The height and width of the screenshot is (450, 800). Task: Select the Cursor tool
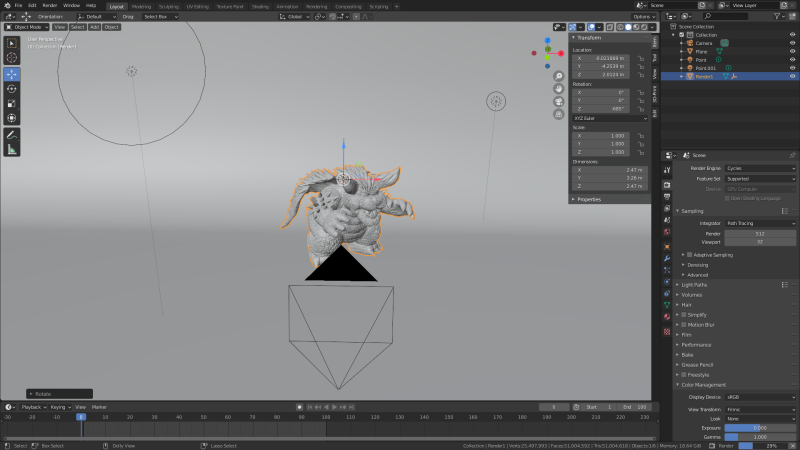click(x=12, y=58)
